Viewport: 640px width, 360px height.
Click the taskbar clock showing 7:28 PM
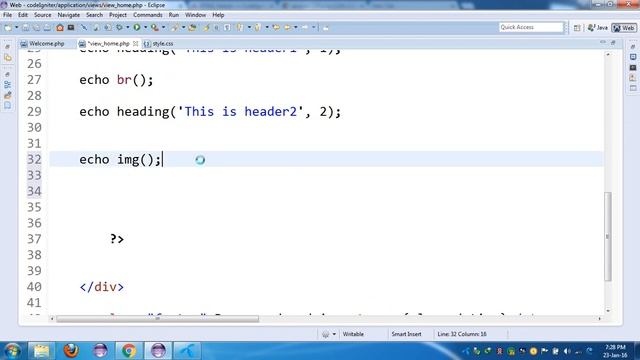click(x=615, y=351)
